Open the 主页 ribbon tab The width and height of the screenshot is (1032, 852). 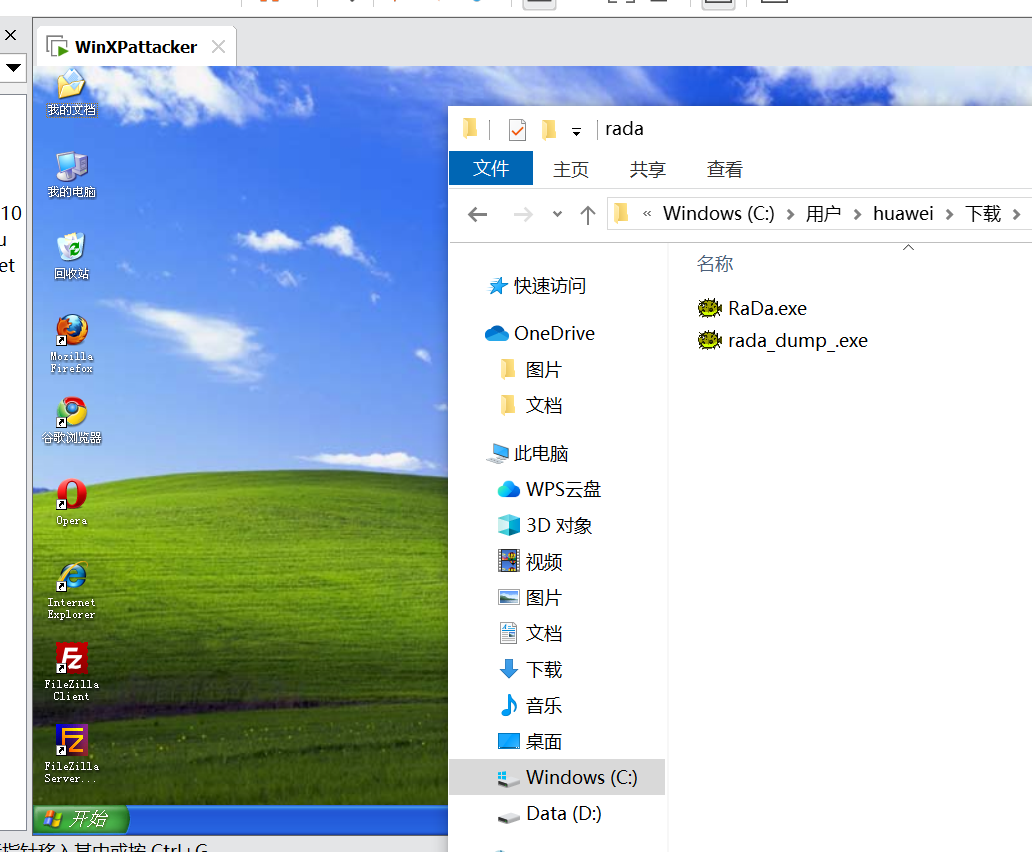[x=571, y=169]
